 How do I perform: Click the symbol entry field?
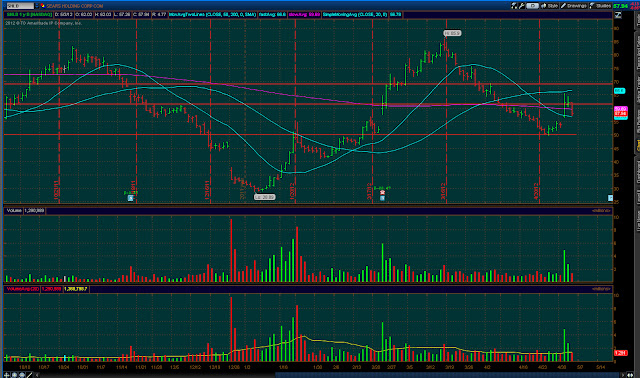[x=20, y=6]
